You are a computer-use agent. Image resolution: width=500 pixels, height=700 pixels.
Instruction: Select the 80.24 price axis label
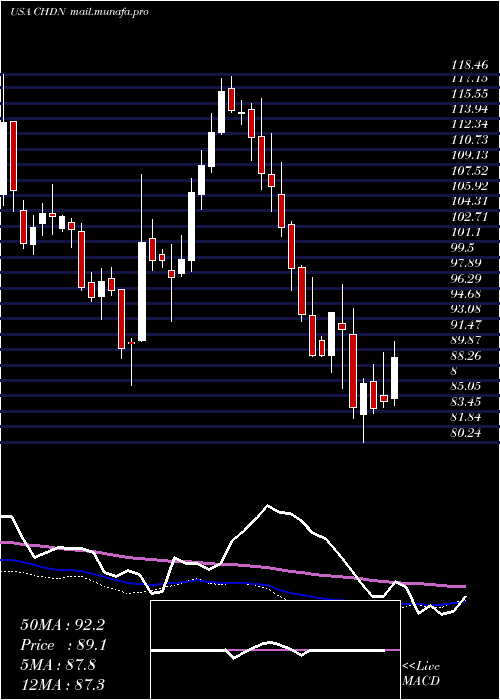click(x=466, y=432)
